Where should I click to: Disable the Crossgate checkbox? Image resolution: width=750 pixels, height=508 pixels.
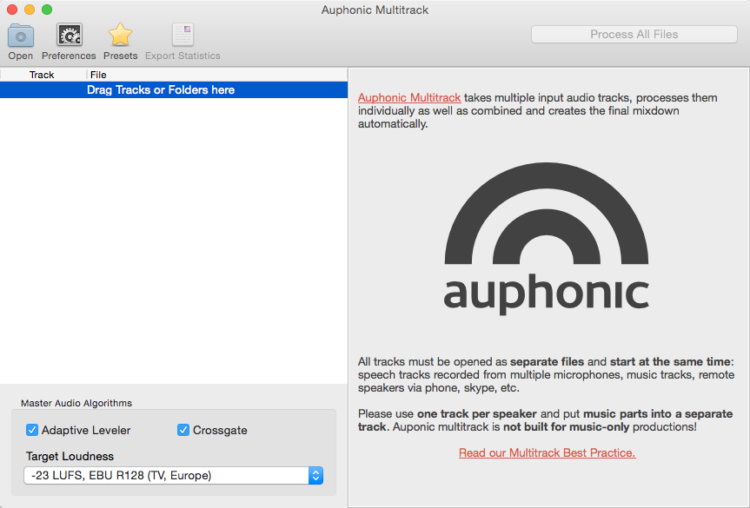pyautogui.click(x=183, y=430)
